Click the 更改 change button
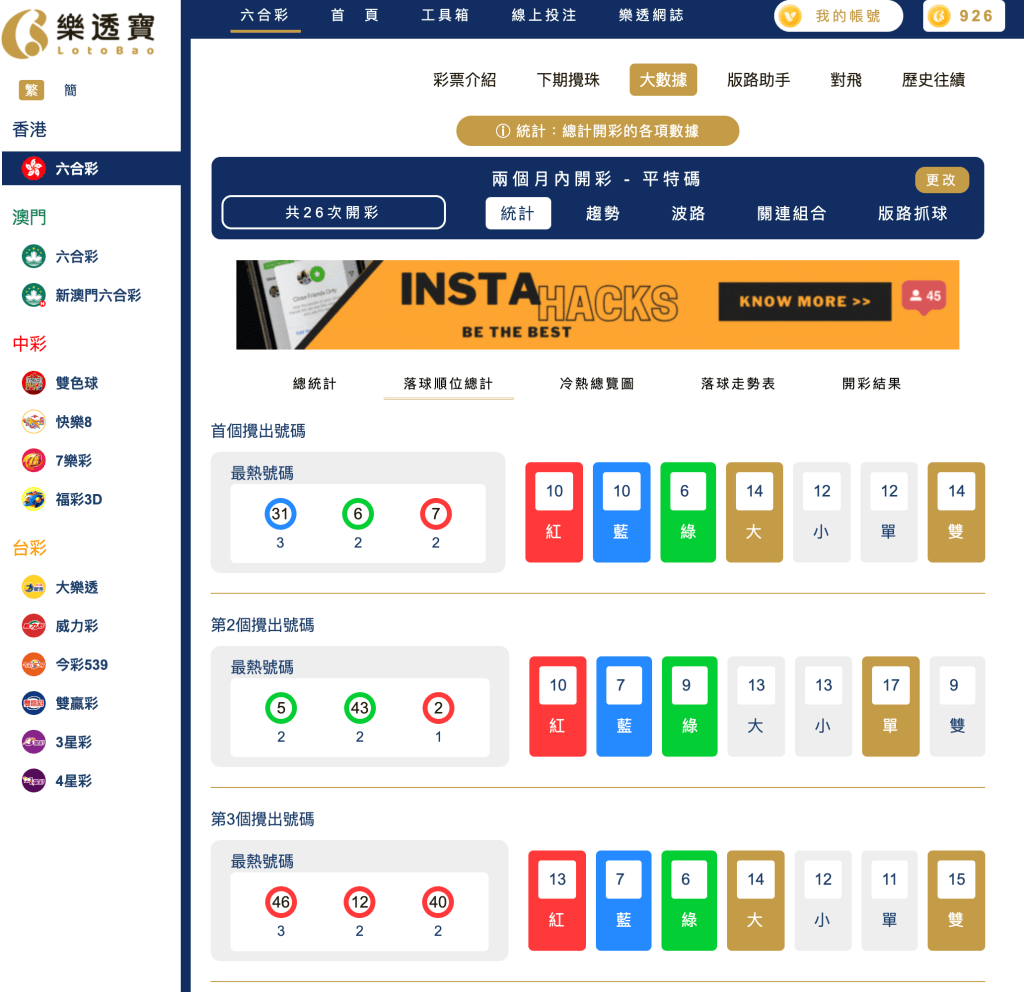This screenshot has width=1024, height=992. click(940, 180)
